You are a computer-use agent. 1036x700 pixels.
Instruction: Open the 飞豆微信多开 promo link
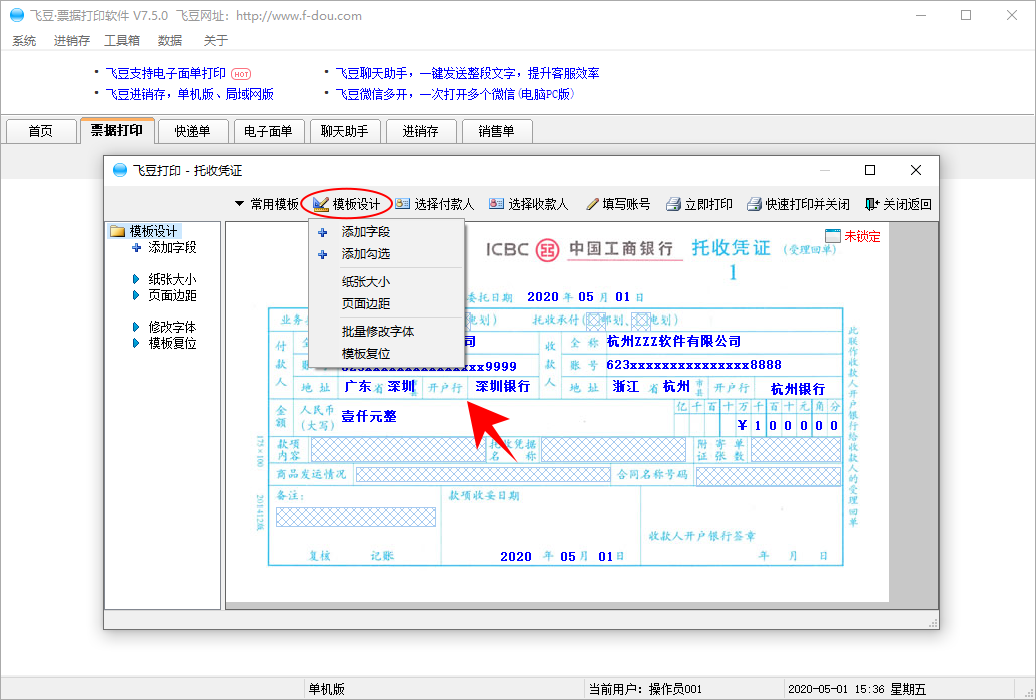tap(455, 95)
